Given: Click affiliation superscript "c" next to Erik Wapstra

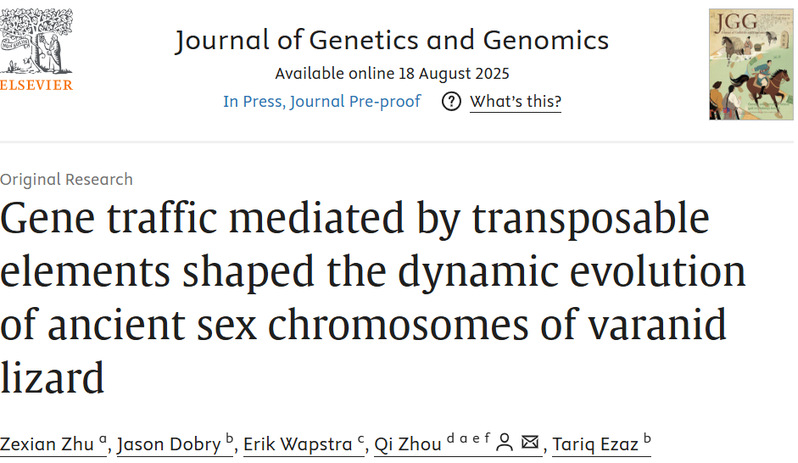Looking at the screenshot, I should pyautogui.click(x=359, y=438).
